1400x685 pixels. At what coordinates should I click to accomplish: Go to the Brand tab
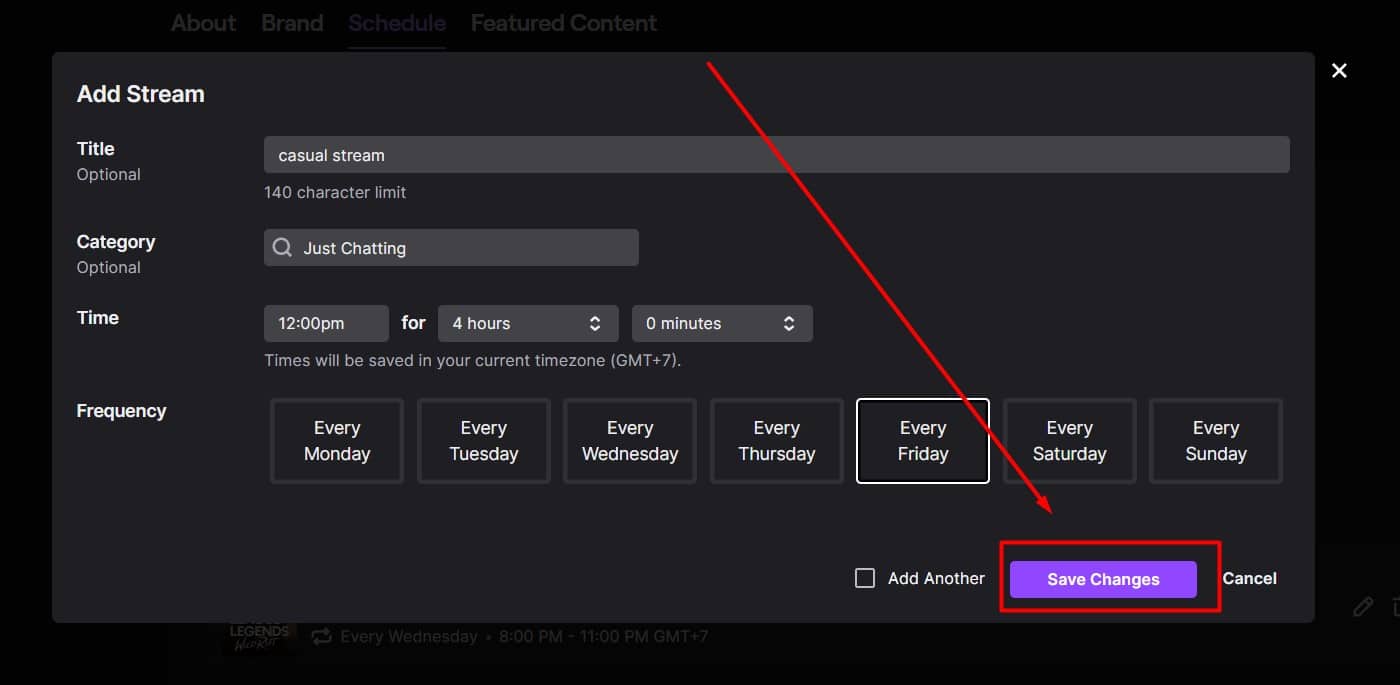coord(292,22)
